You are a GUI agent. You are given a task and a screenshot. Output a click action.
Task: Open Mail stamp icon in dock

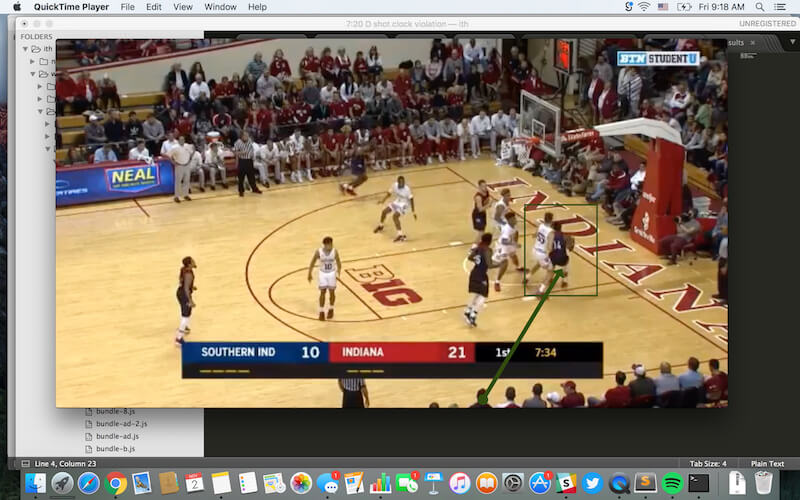(x=141, y=483)
